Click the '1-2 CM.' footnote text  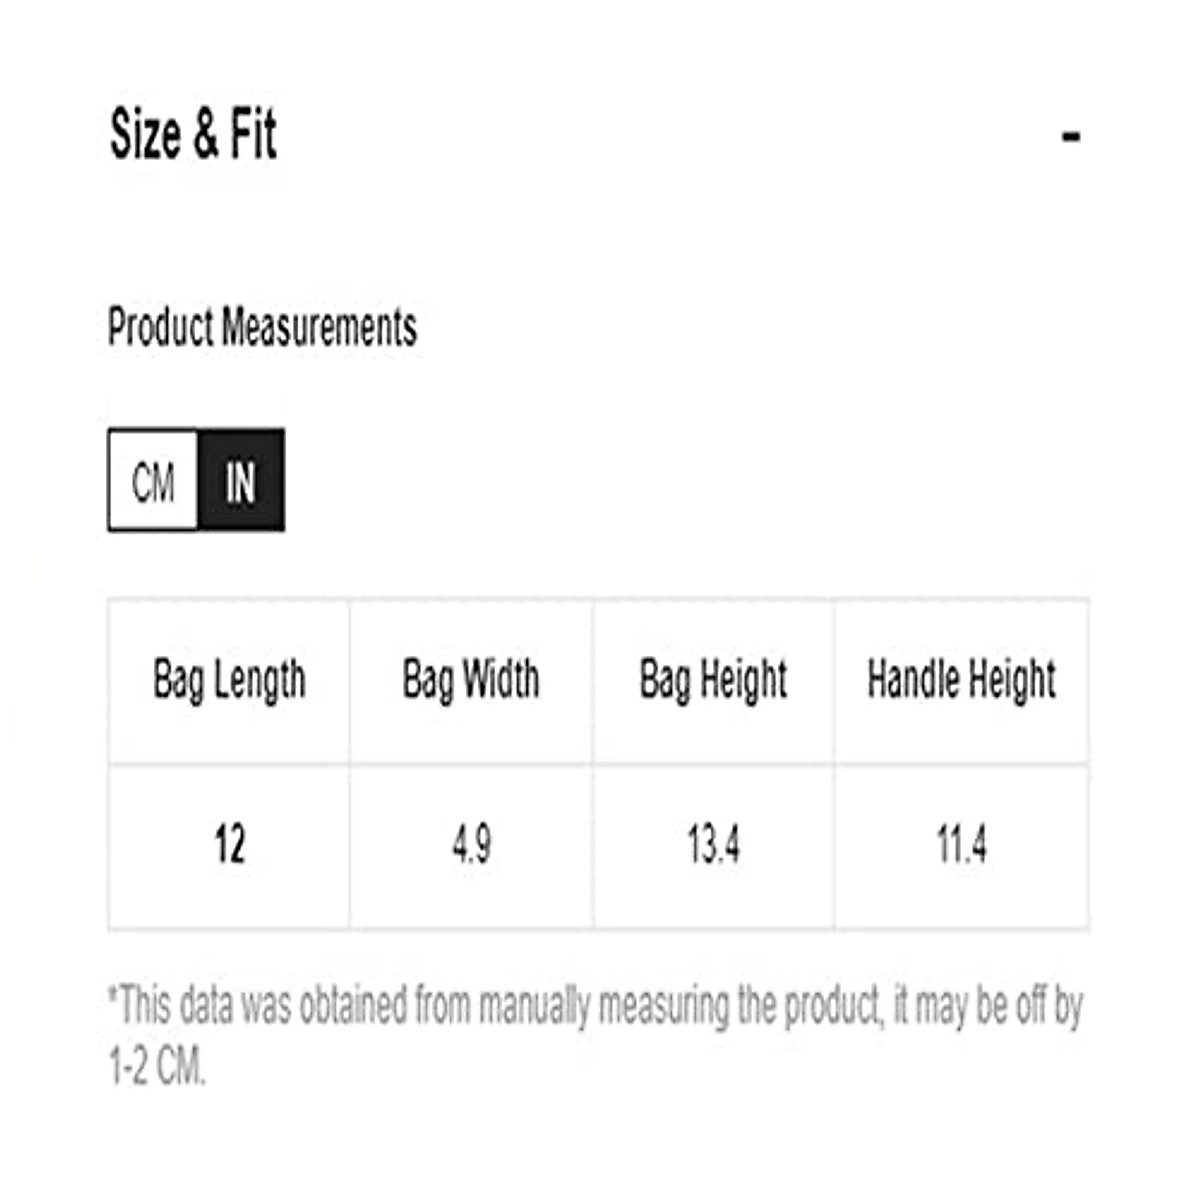click(157, 1067)
